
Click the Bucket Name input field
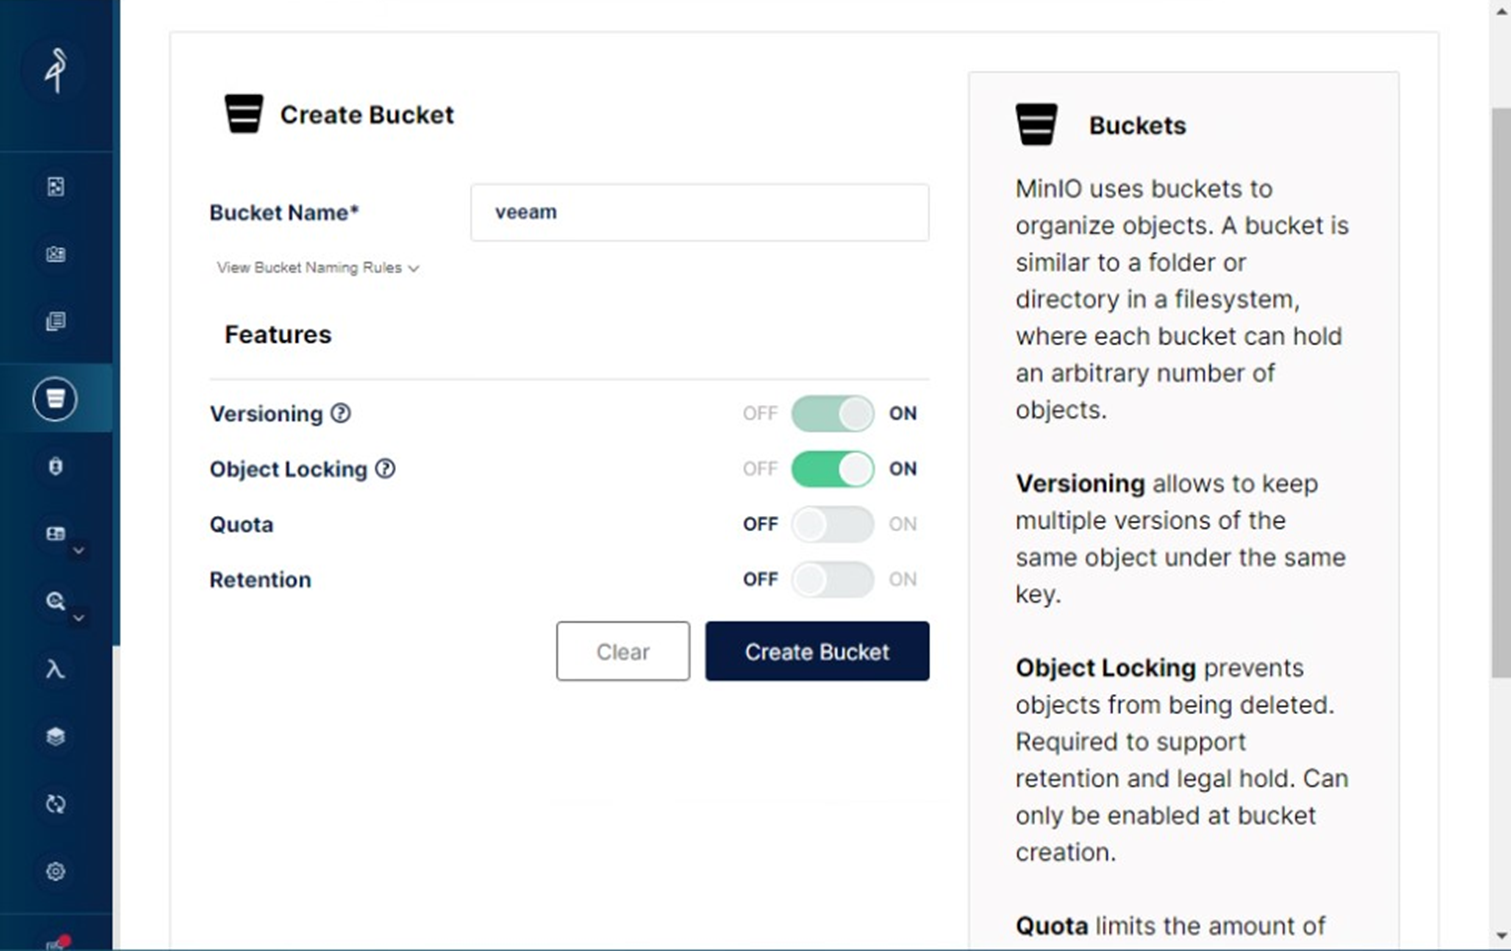coord(700,212)
